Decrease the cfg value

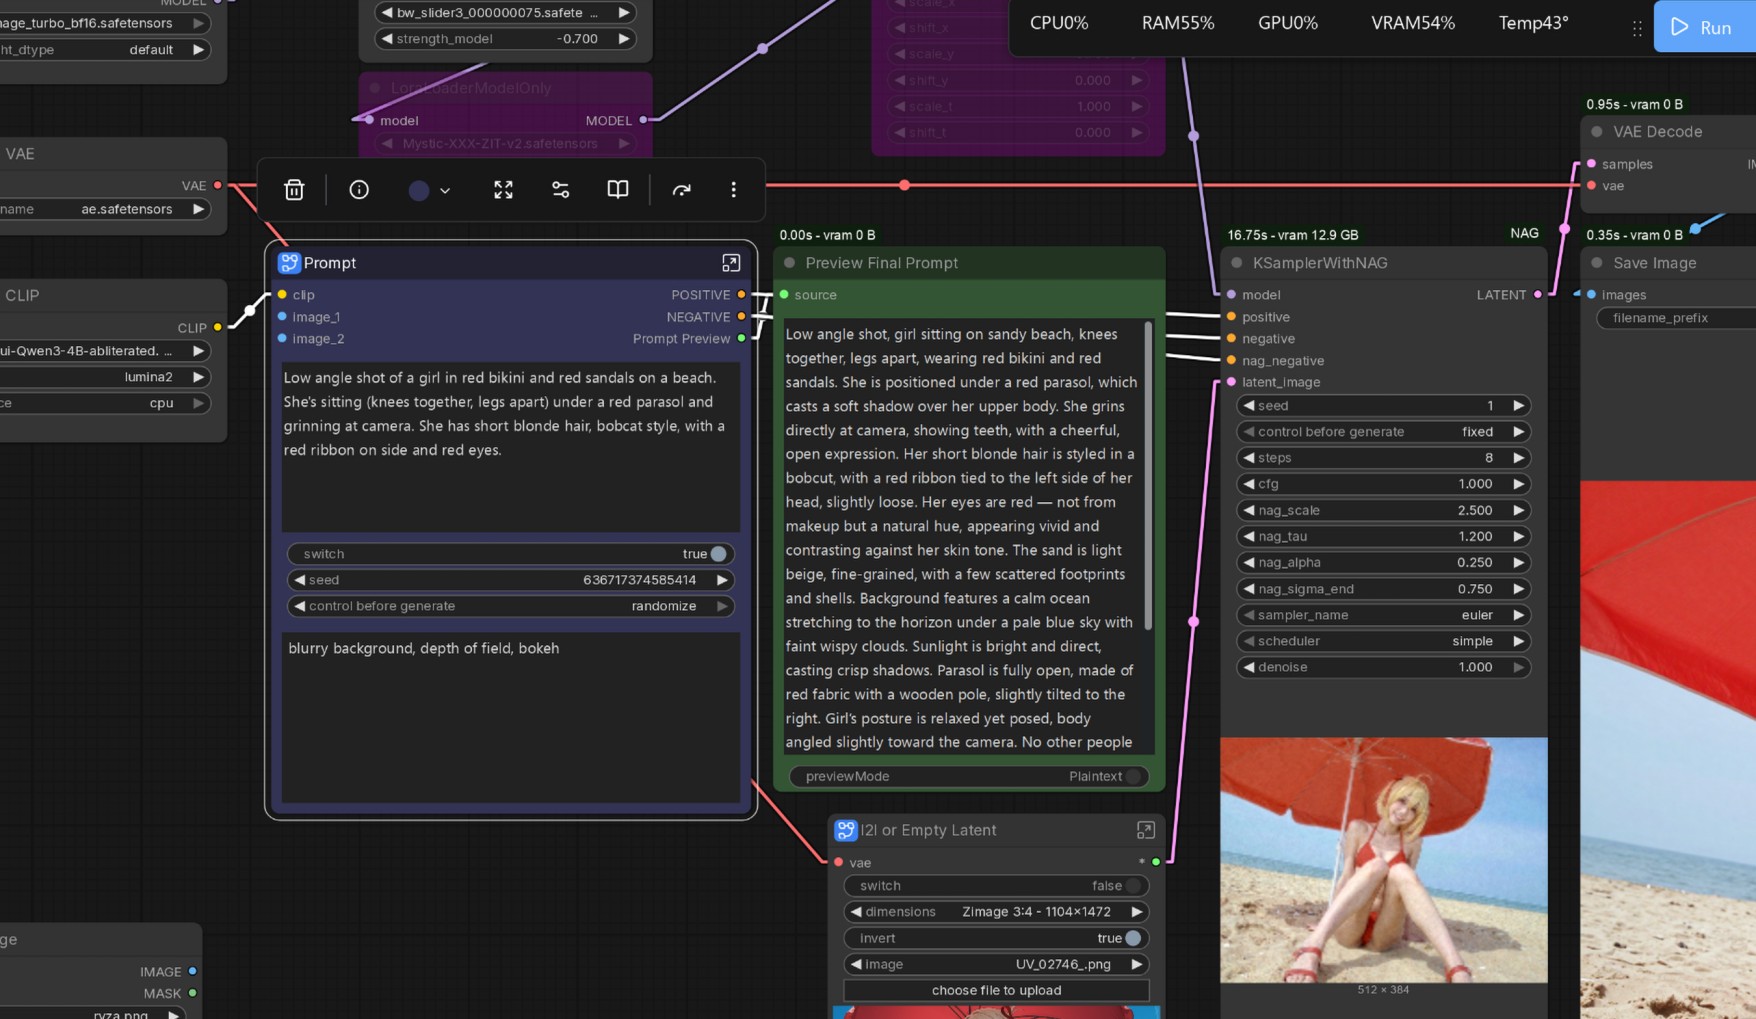(x=1249, y=484)
